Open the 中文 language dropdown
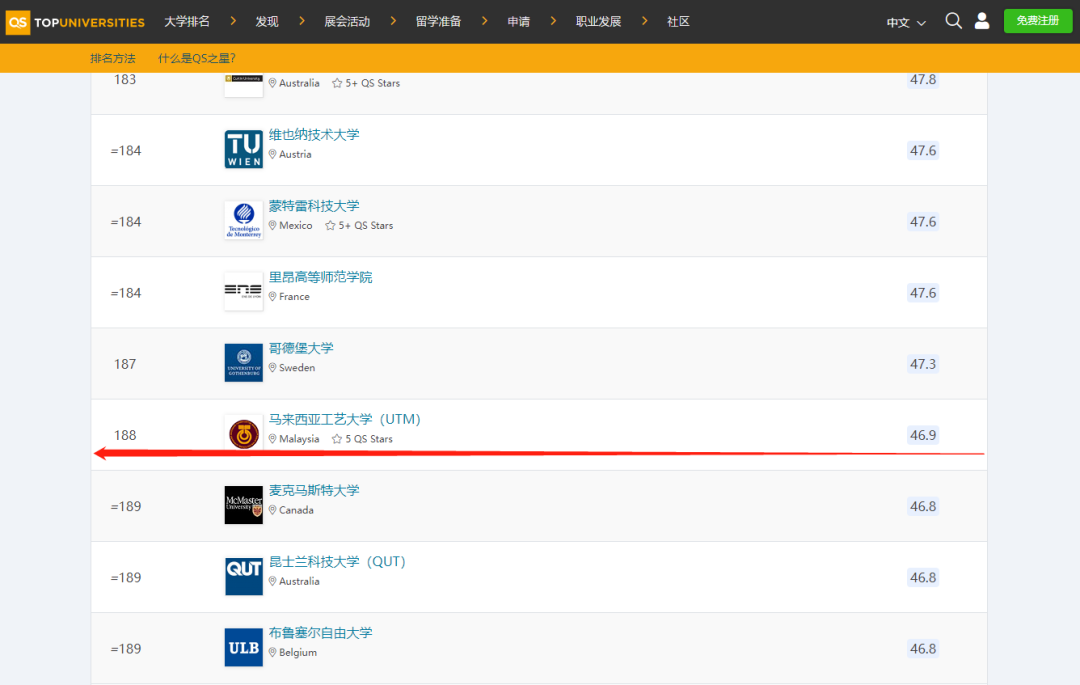The width and height of the screenshot is (1080, 685). [906, 23]
